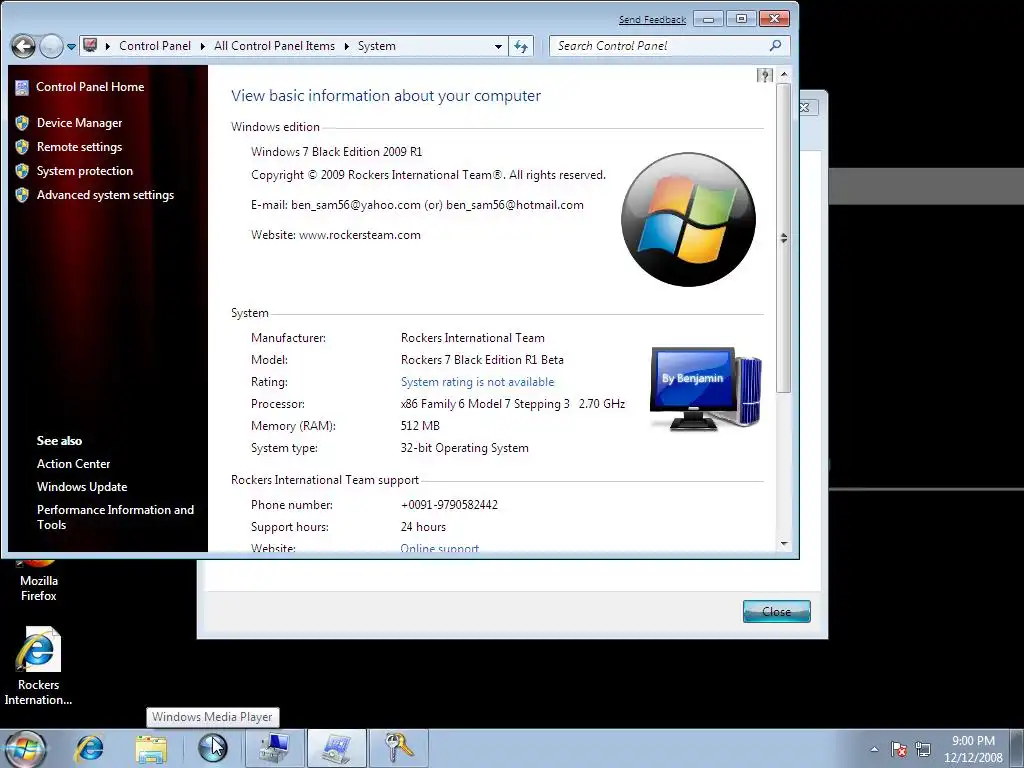
Task: Click the shield icon beside Remote settings
Action: pyautogui.click(x=22, y=147)
